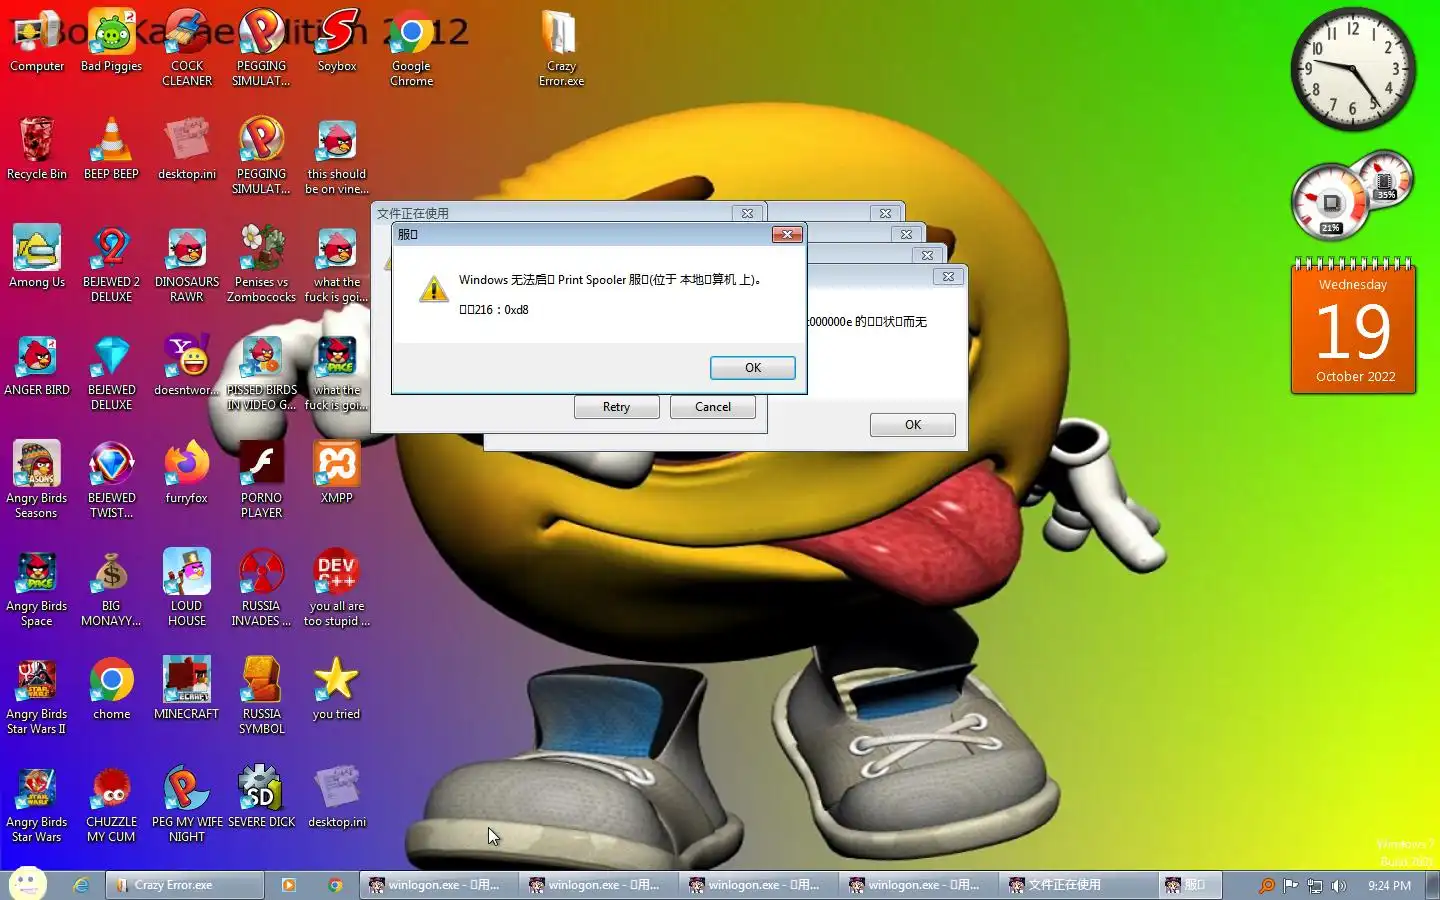Viewport: 1440px width, 900px height.
Task: Click the ANGER BIRD desktop icon
Action: [37, 366]
